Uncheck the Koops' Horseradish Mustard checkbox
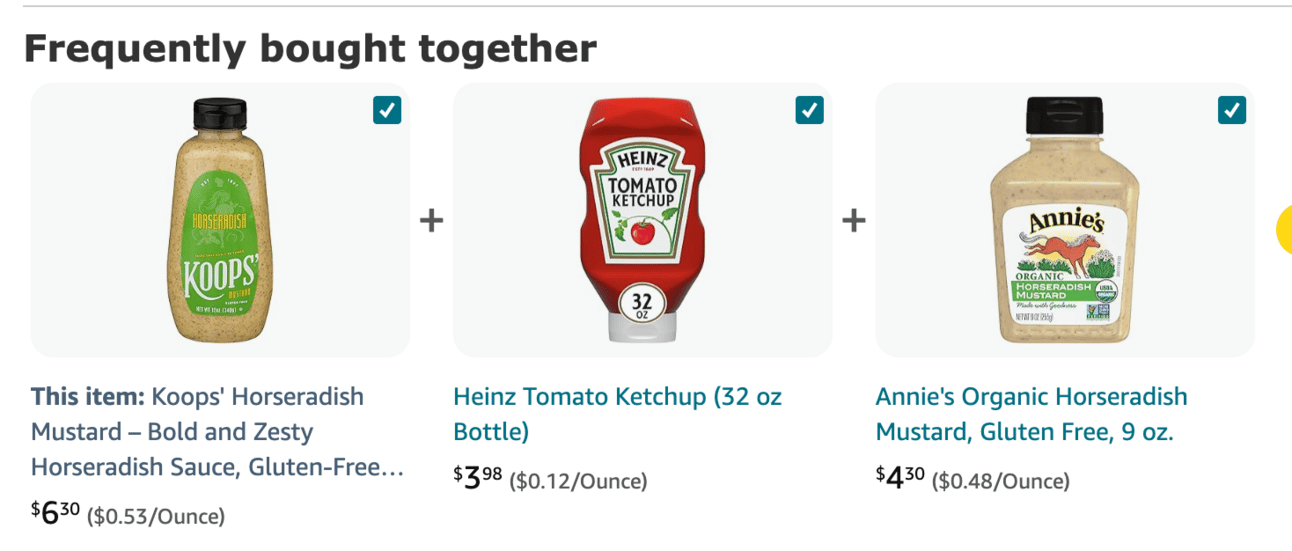This screenshot has width=1292, height=551. coord(387,110)
